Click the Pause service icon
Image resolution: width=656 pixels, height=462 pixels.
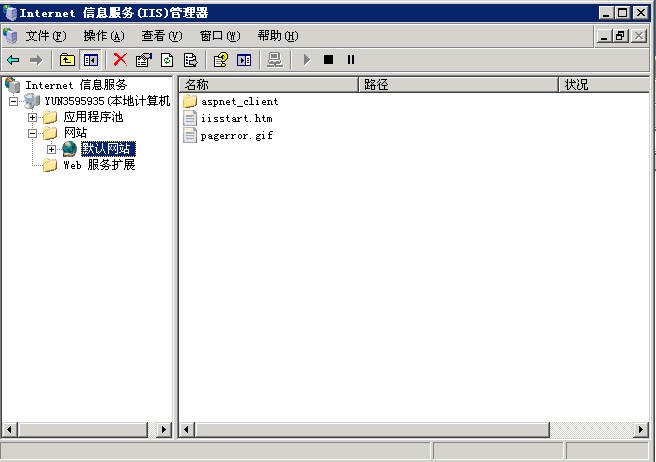351,60
